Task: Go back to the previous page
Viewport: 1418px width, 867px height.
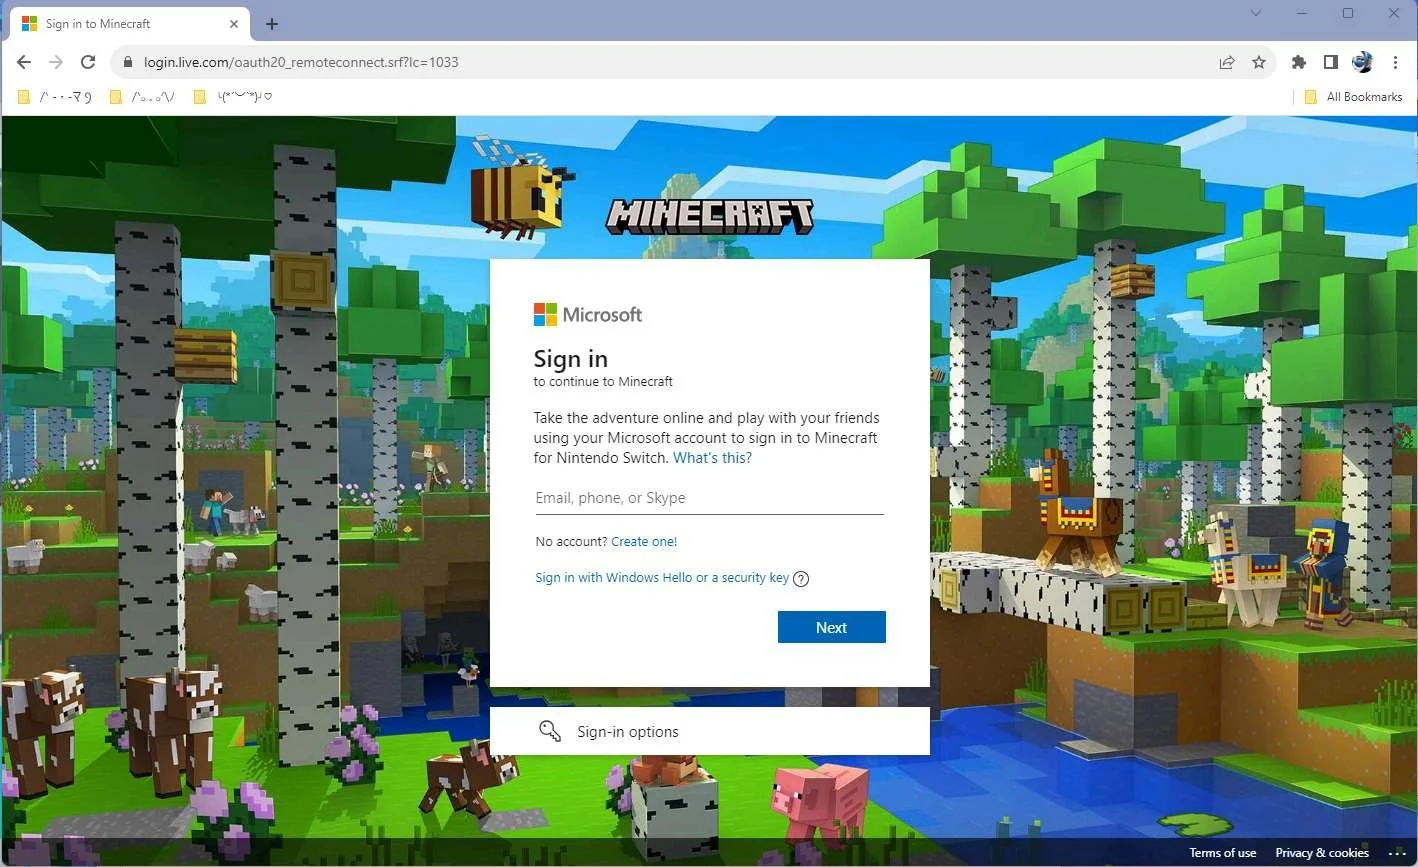Action: [x=24, y=62]
